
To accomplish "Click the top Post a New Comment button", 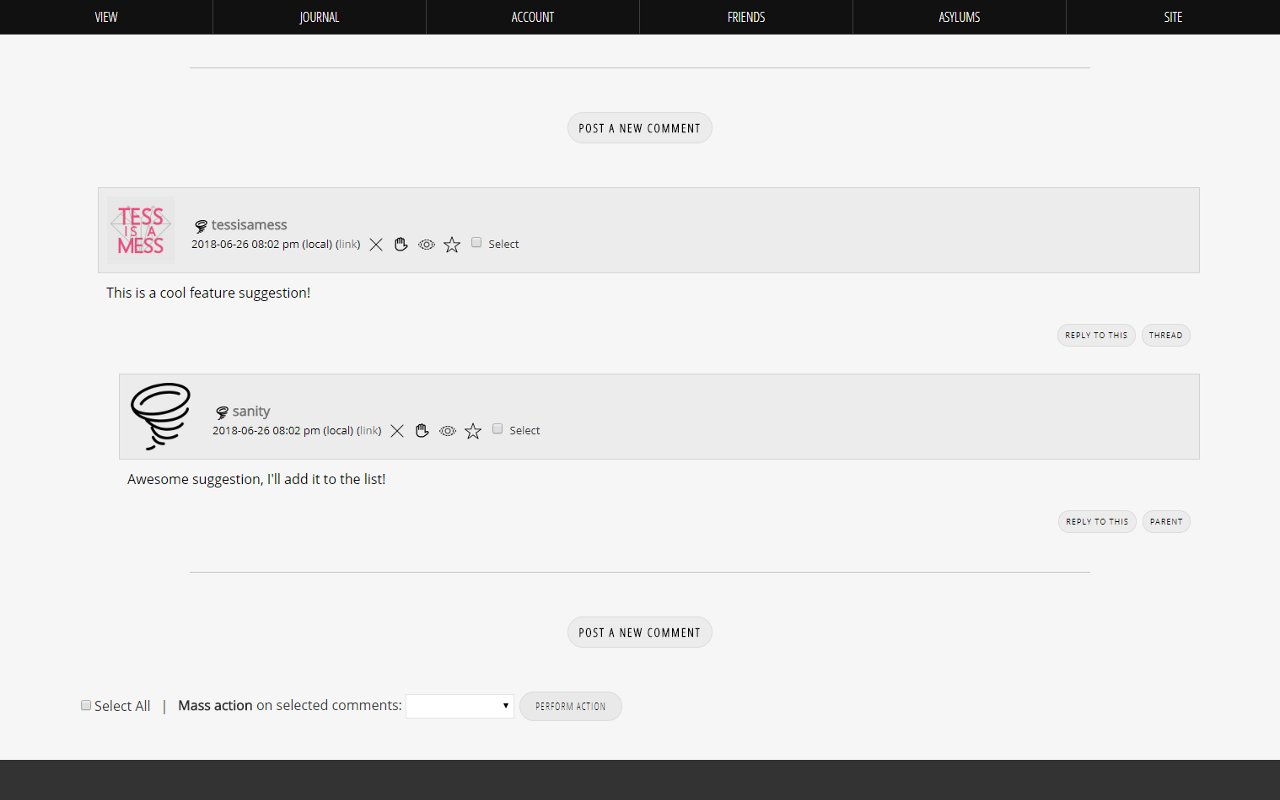I will click(x=640, y=128).
